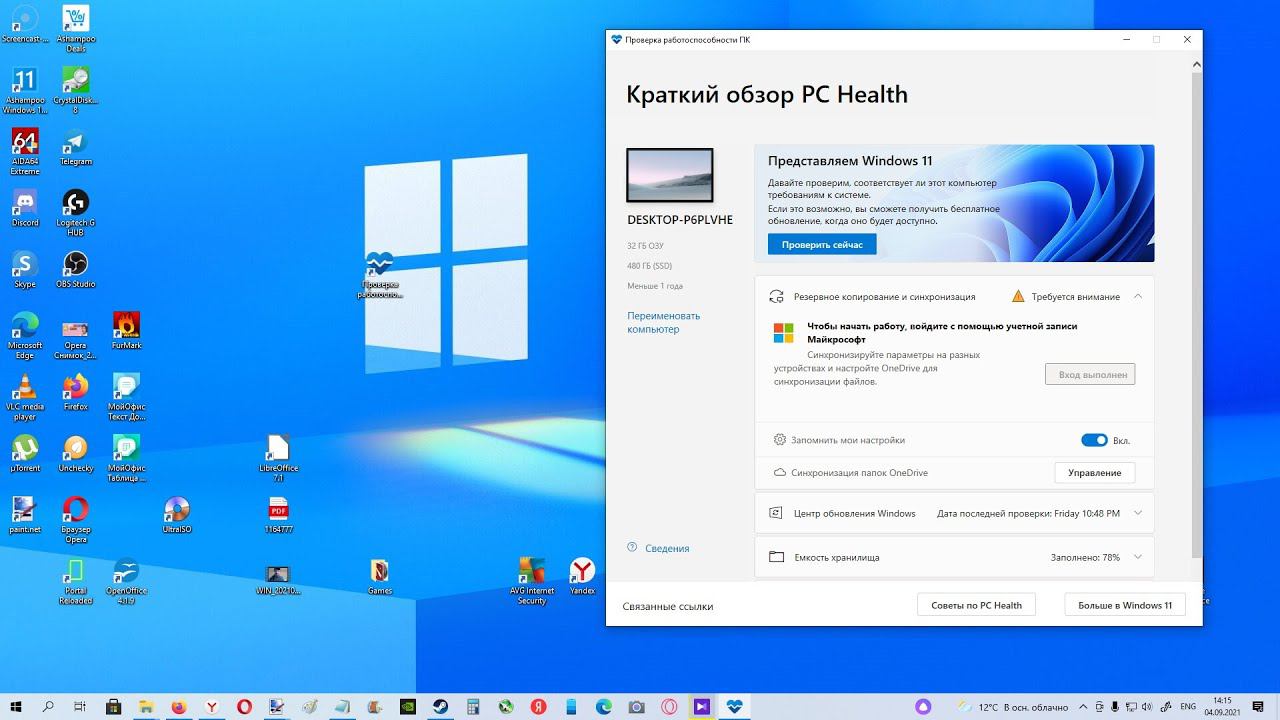Open the Сведения about link

(667, 548)
